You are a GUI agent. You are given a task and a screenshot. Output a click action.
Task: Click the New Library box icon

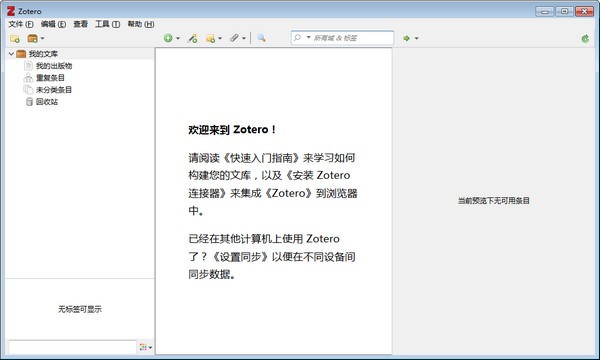pyautogui.click(x=33, y=38)
